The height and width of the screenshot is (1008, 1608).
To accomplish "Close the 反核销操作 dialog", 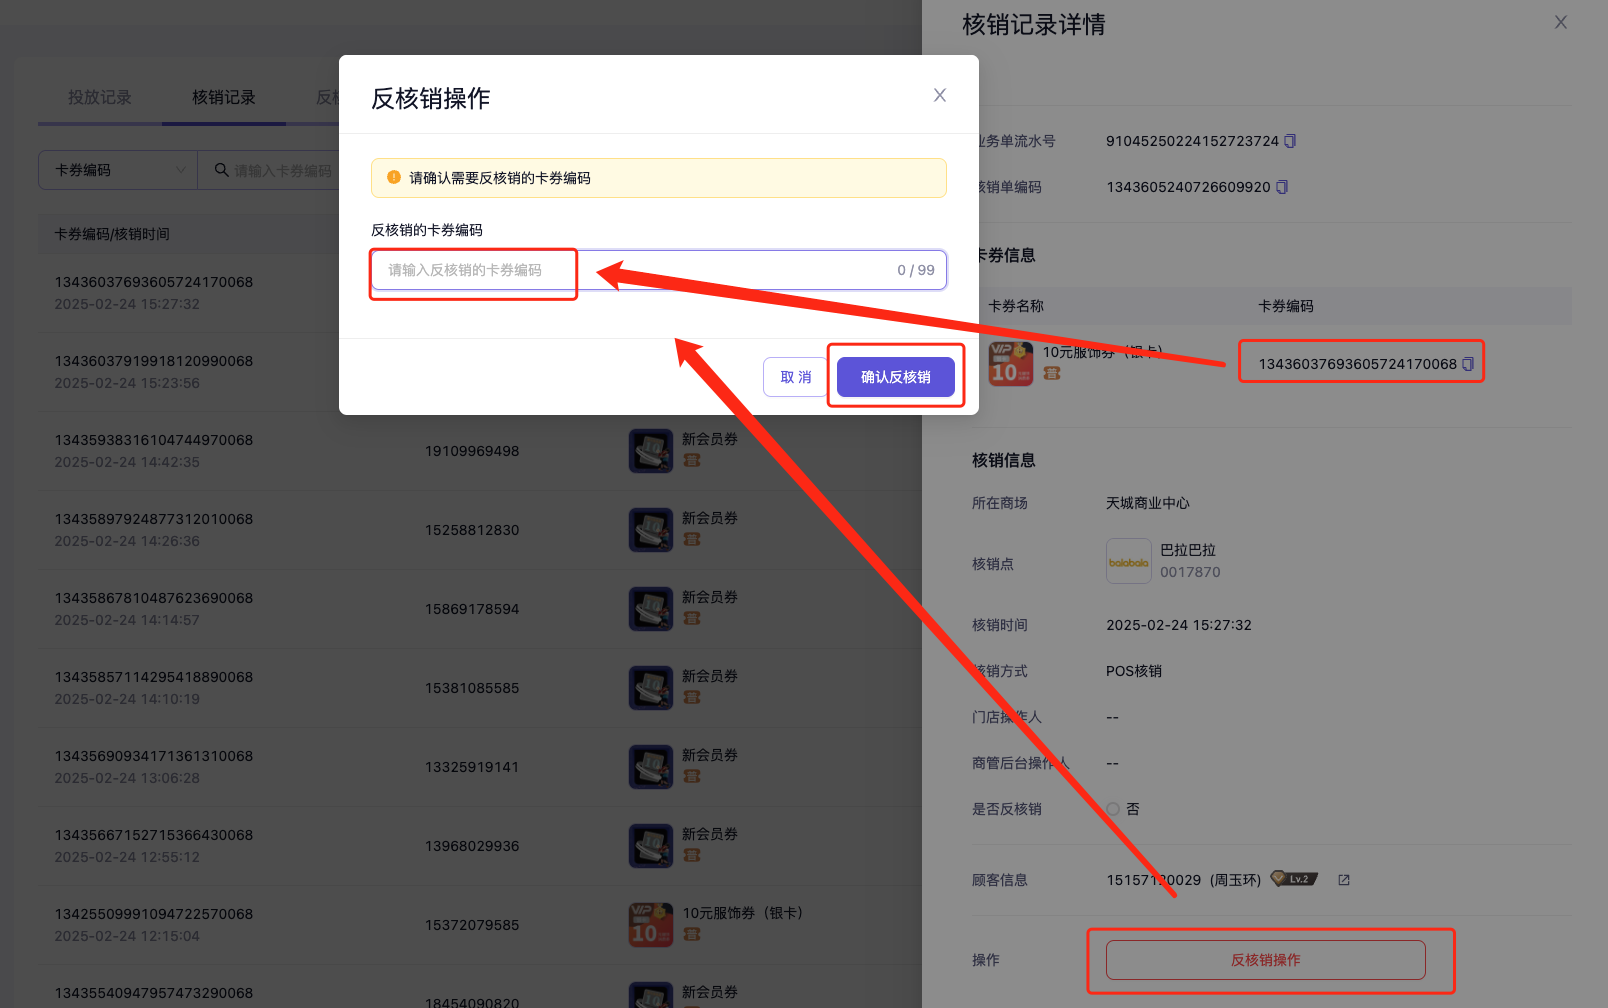I will (x=939, y=95).
